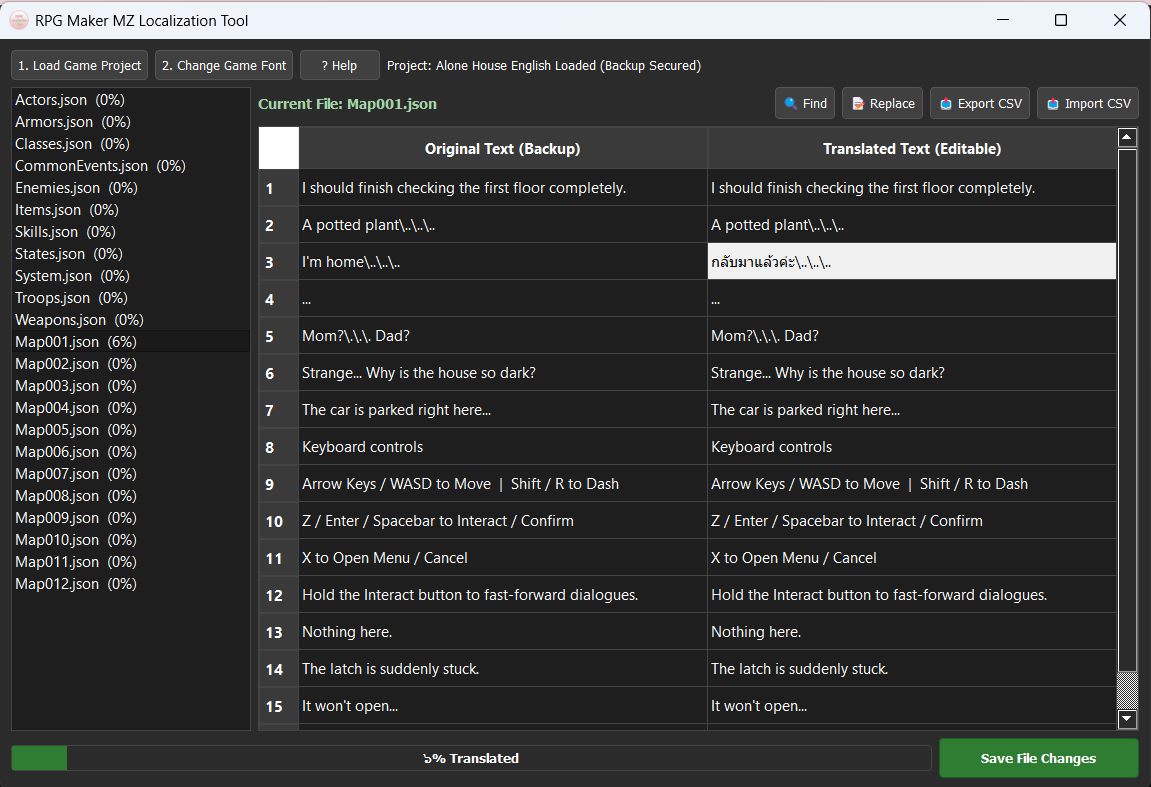Click Change Game Font button
The image size is (1151, 787).
click(x=224, y=65)
